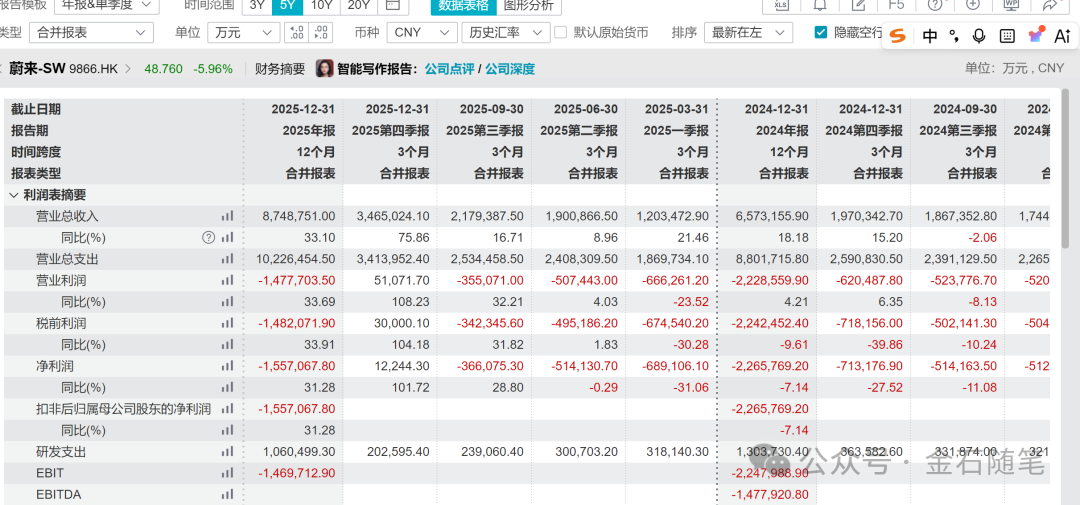Open the help question mark icon
1080x505 pixels.
point(935,4)
